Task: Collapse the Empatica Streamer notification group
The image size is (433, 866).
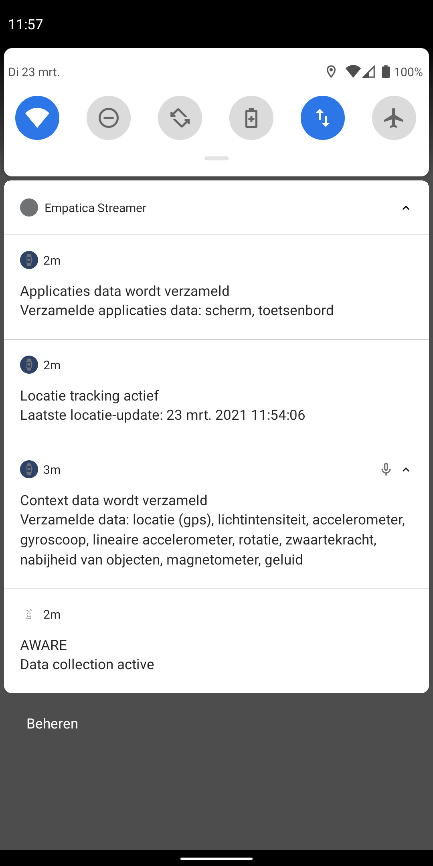Action: 406,208
